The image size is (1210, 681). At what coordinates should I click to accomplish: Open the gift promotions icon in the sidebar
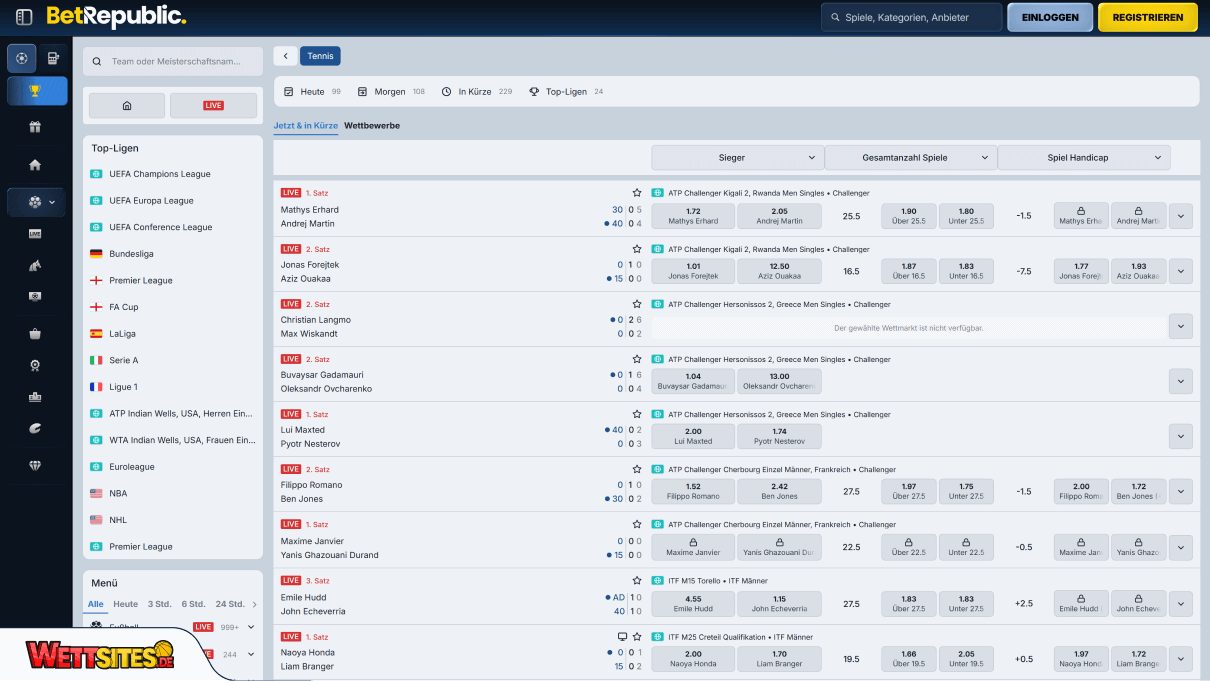pos(36,127)
